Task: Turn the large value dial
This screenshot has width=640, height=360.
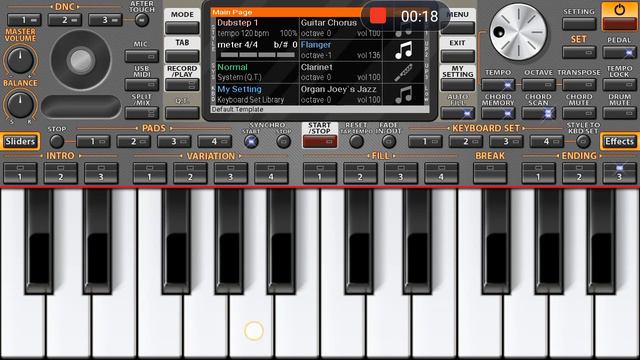Action: point(518,32)
